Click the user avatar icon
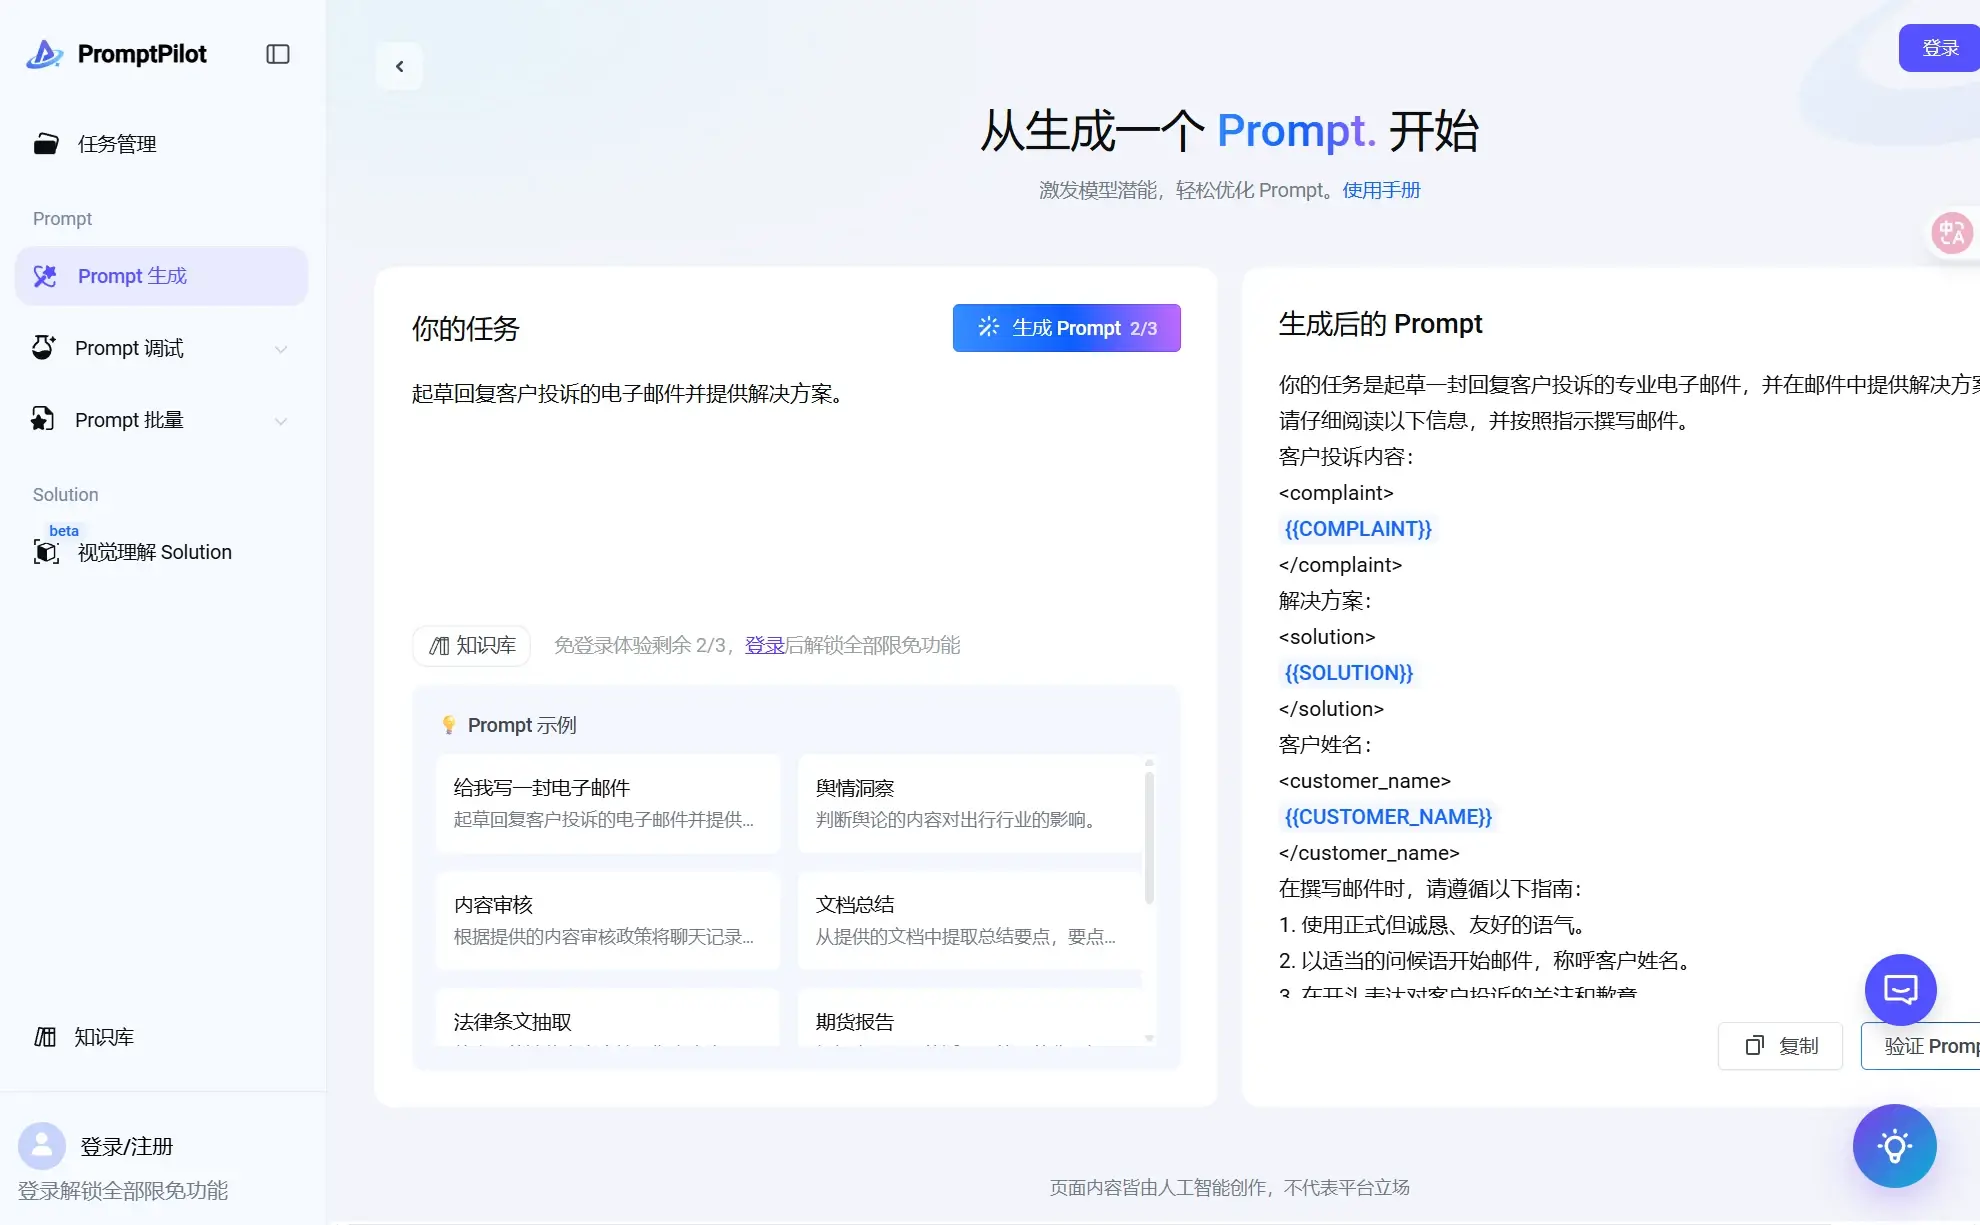Viewport: 1980px width, 1225px height. [41, 1146]
